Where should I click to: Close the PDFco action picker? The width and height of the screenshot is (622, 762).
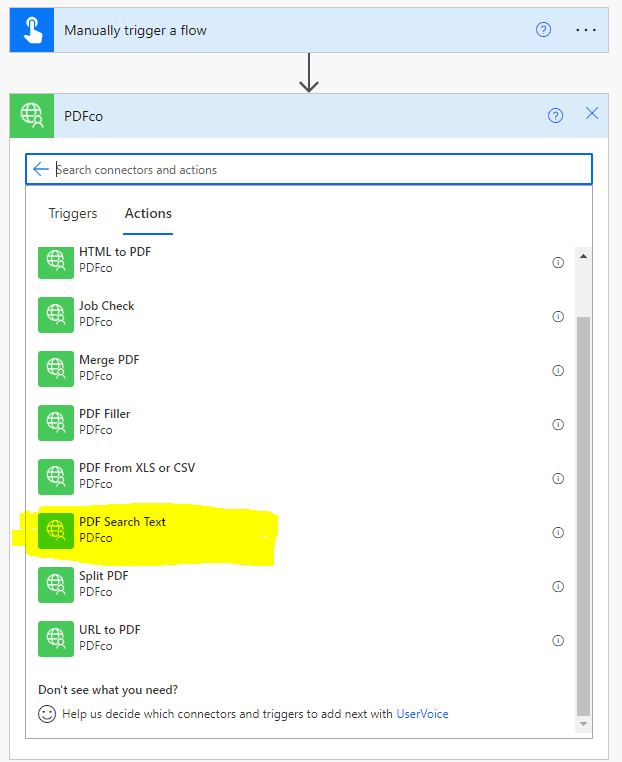coord(592,114)
